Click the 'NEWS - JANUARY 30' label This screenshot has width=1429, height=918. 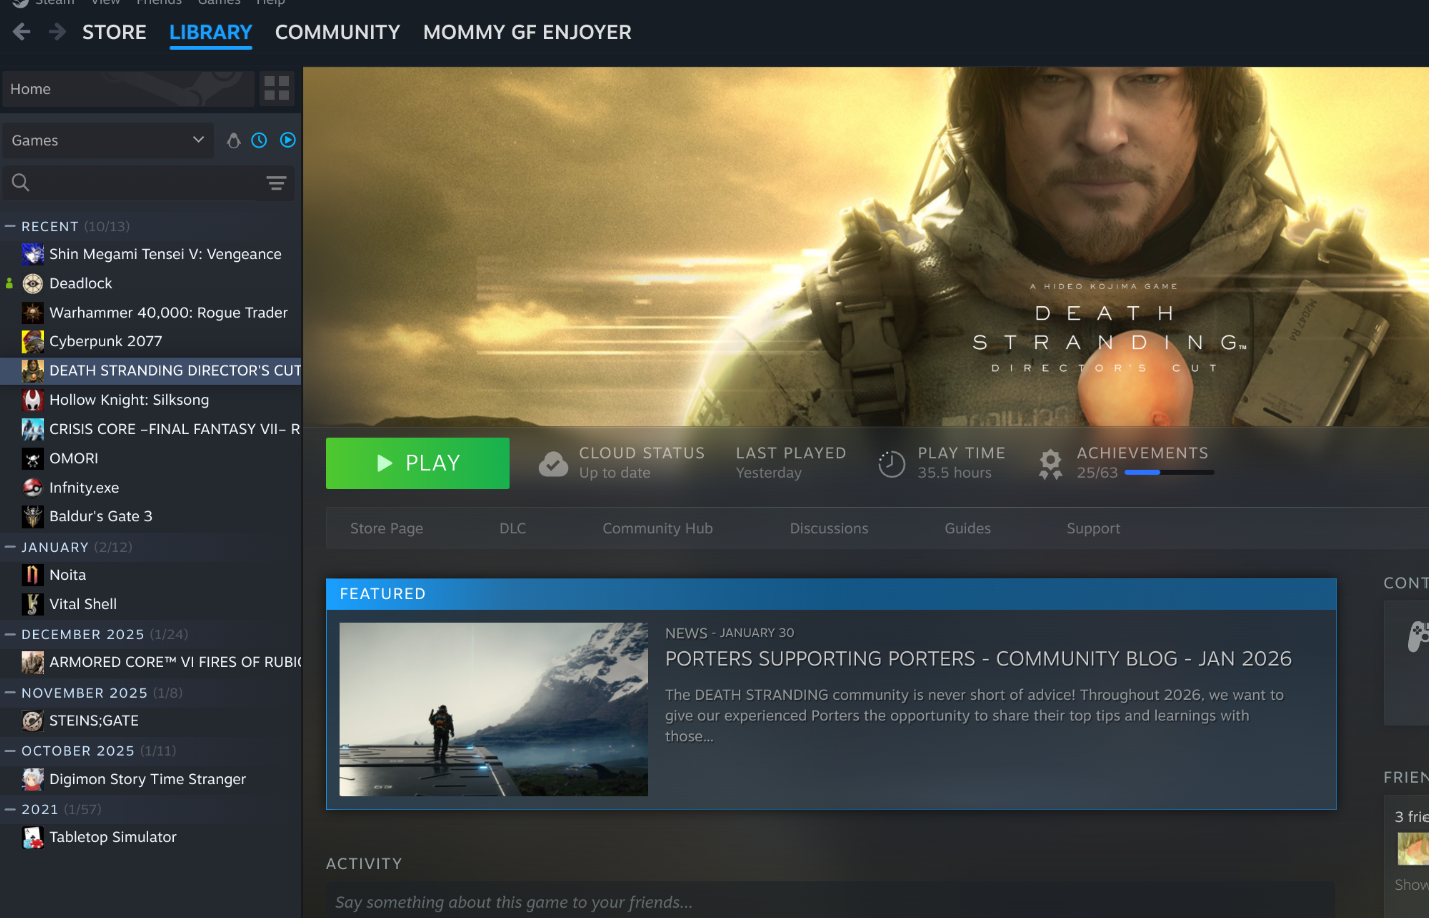coord(730,633)
